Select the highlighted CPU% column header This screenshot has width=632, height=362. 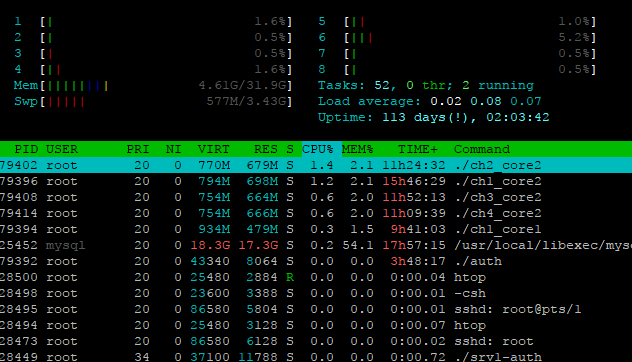[322, 149]
